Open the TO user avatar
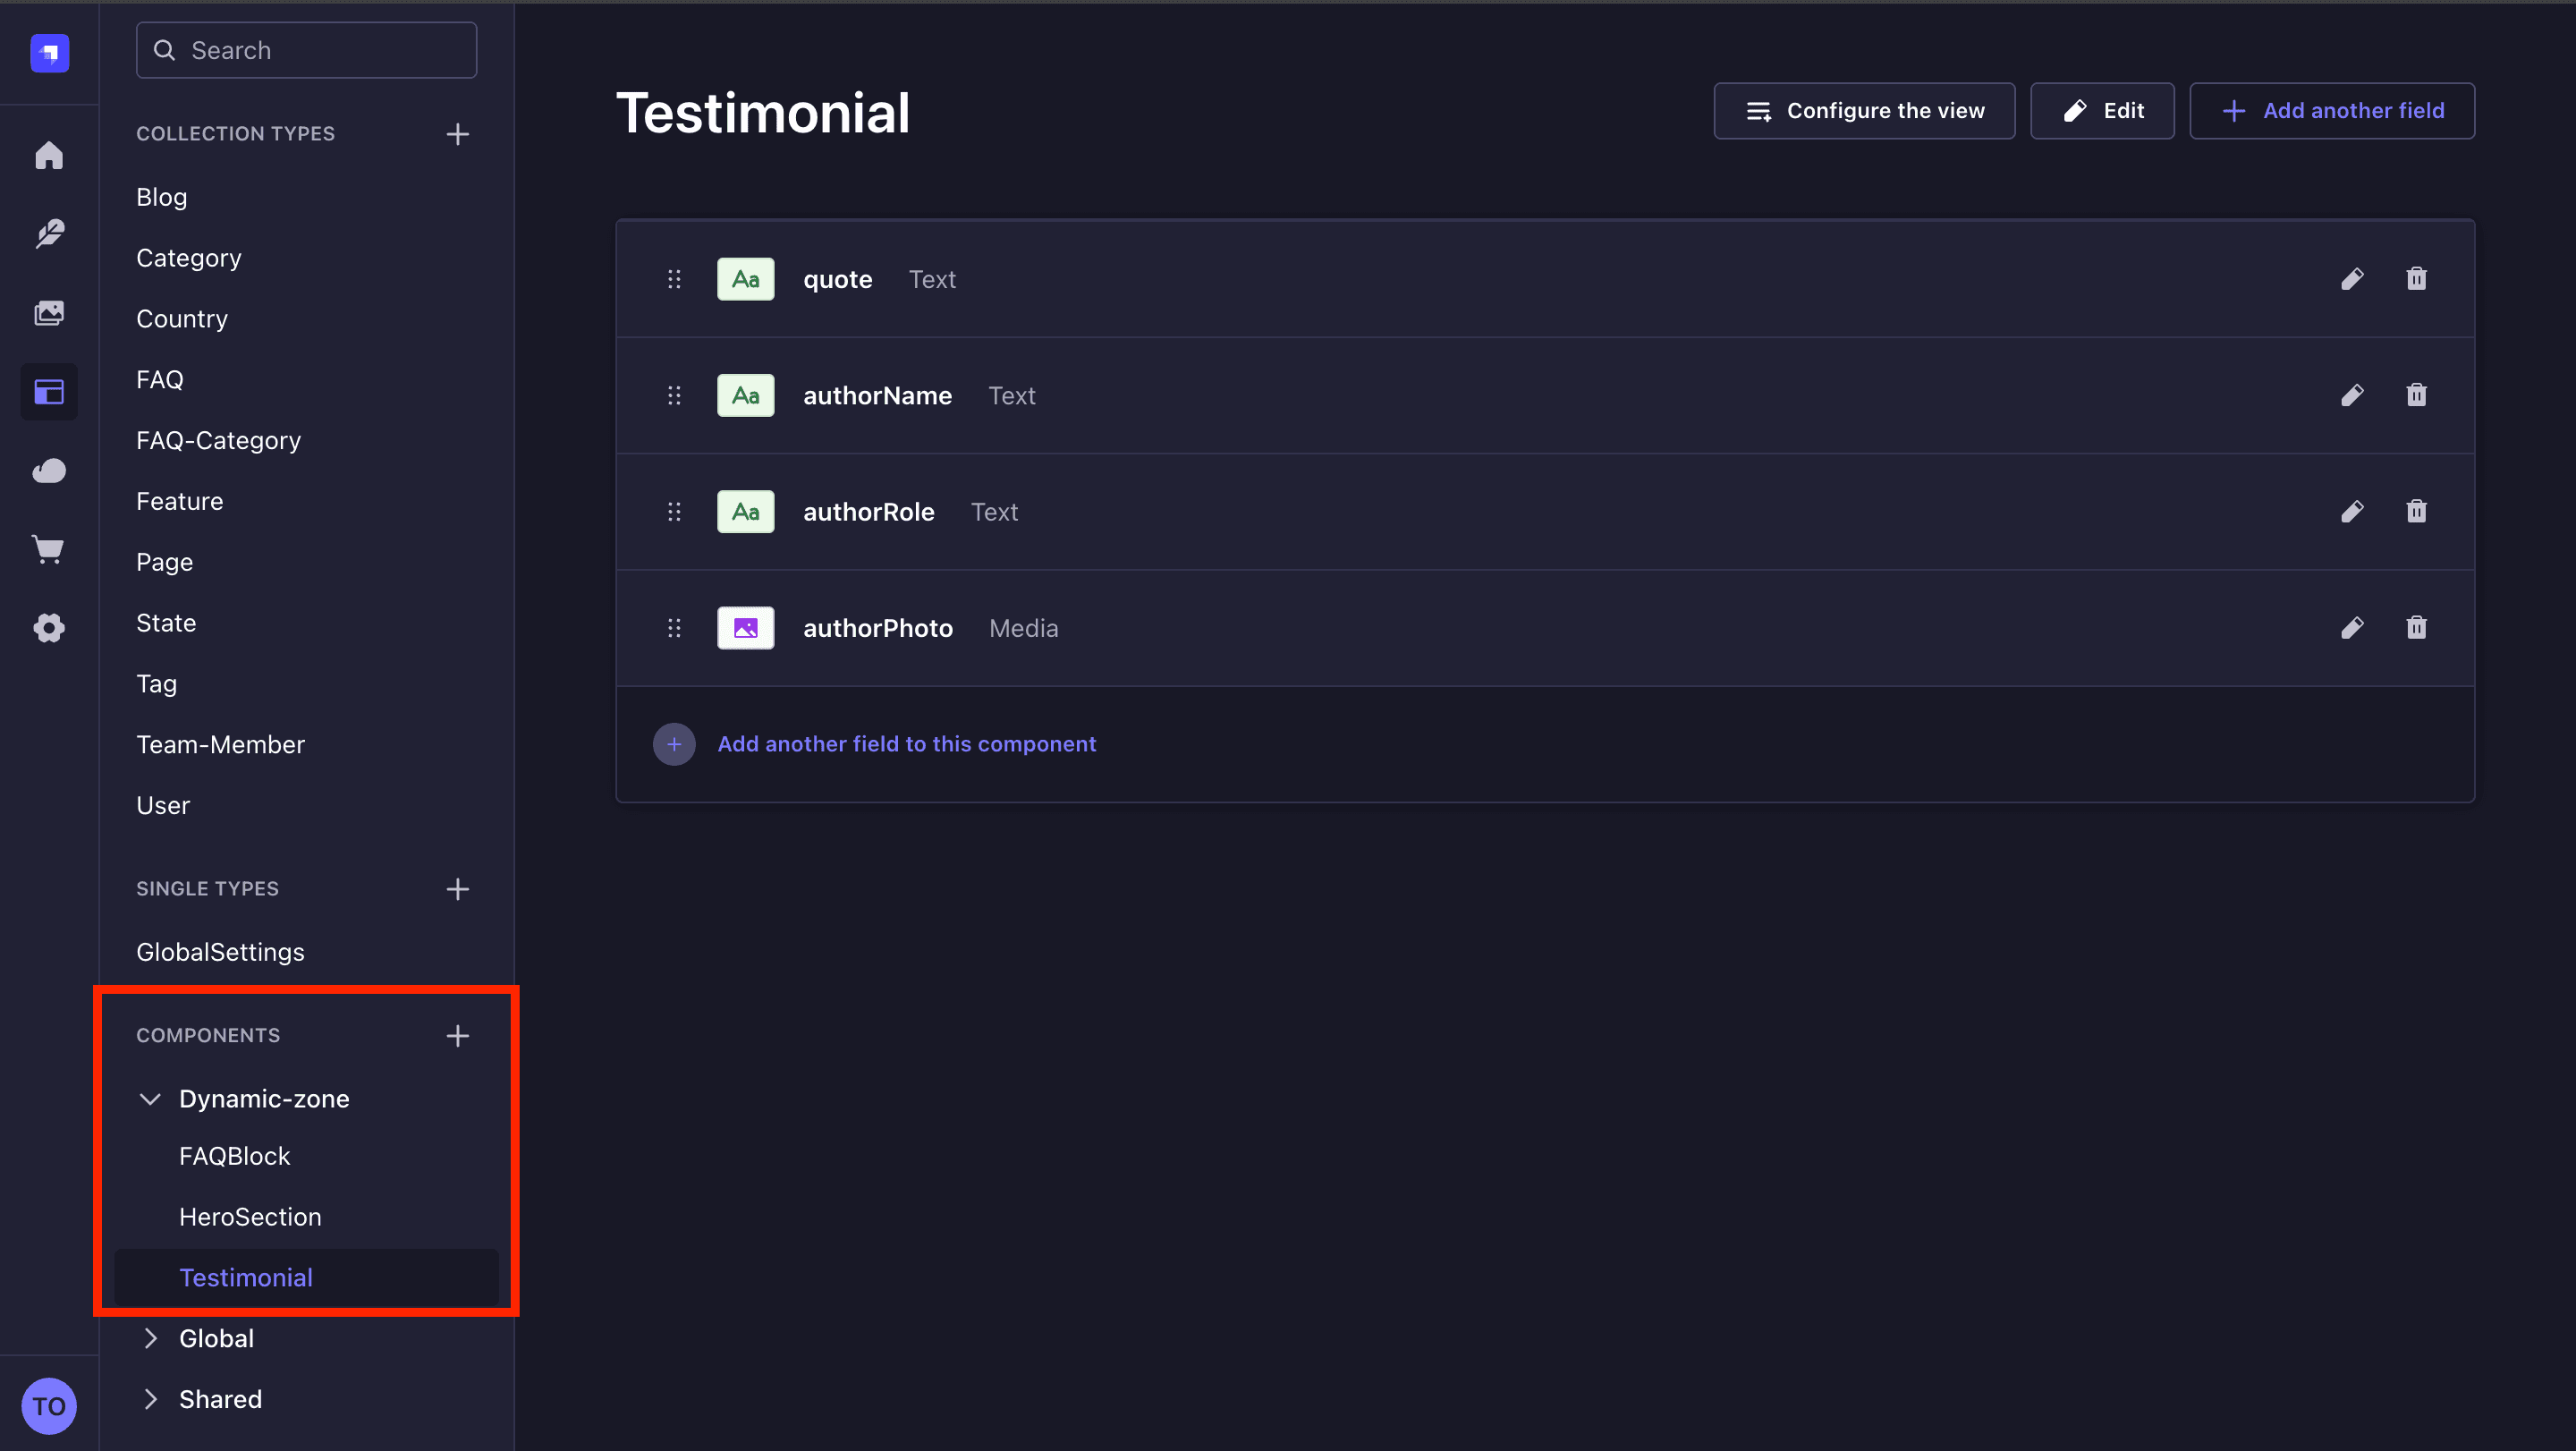The width and height of the screenshot is (2576, 1451). [x=49, y=1406]
